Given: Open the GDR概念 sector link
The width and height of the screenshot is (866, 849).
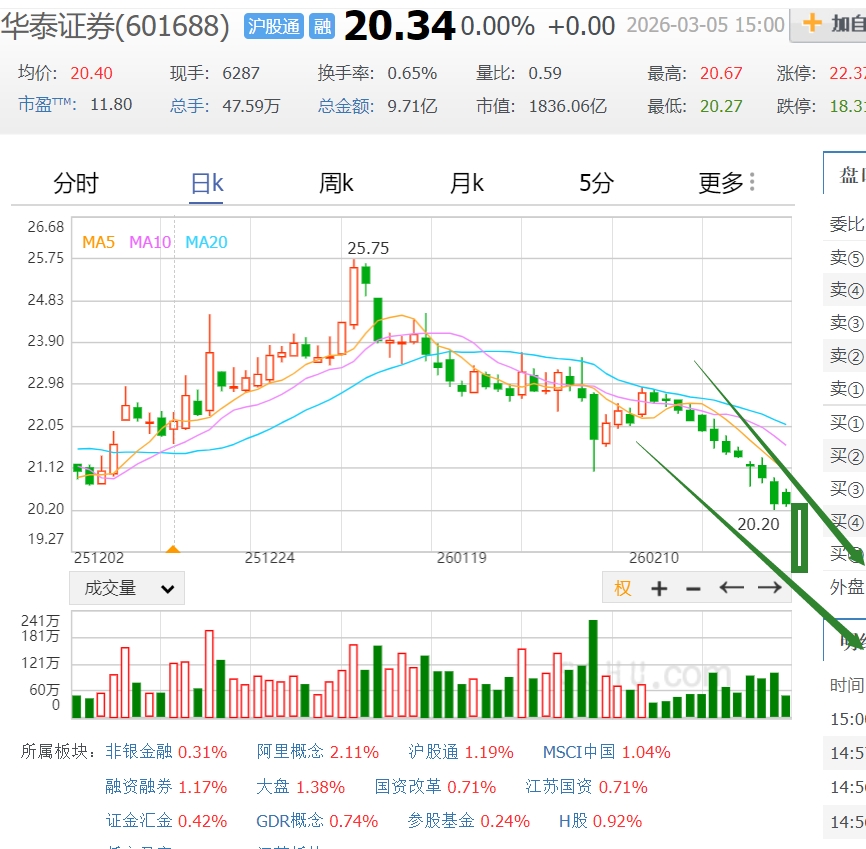Looking at the screenshot, I should pyautogui.click(x=290, y=821).
